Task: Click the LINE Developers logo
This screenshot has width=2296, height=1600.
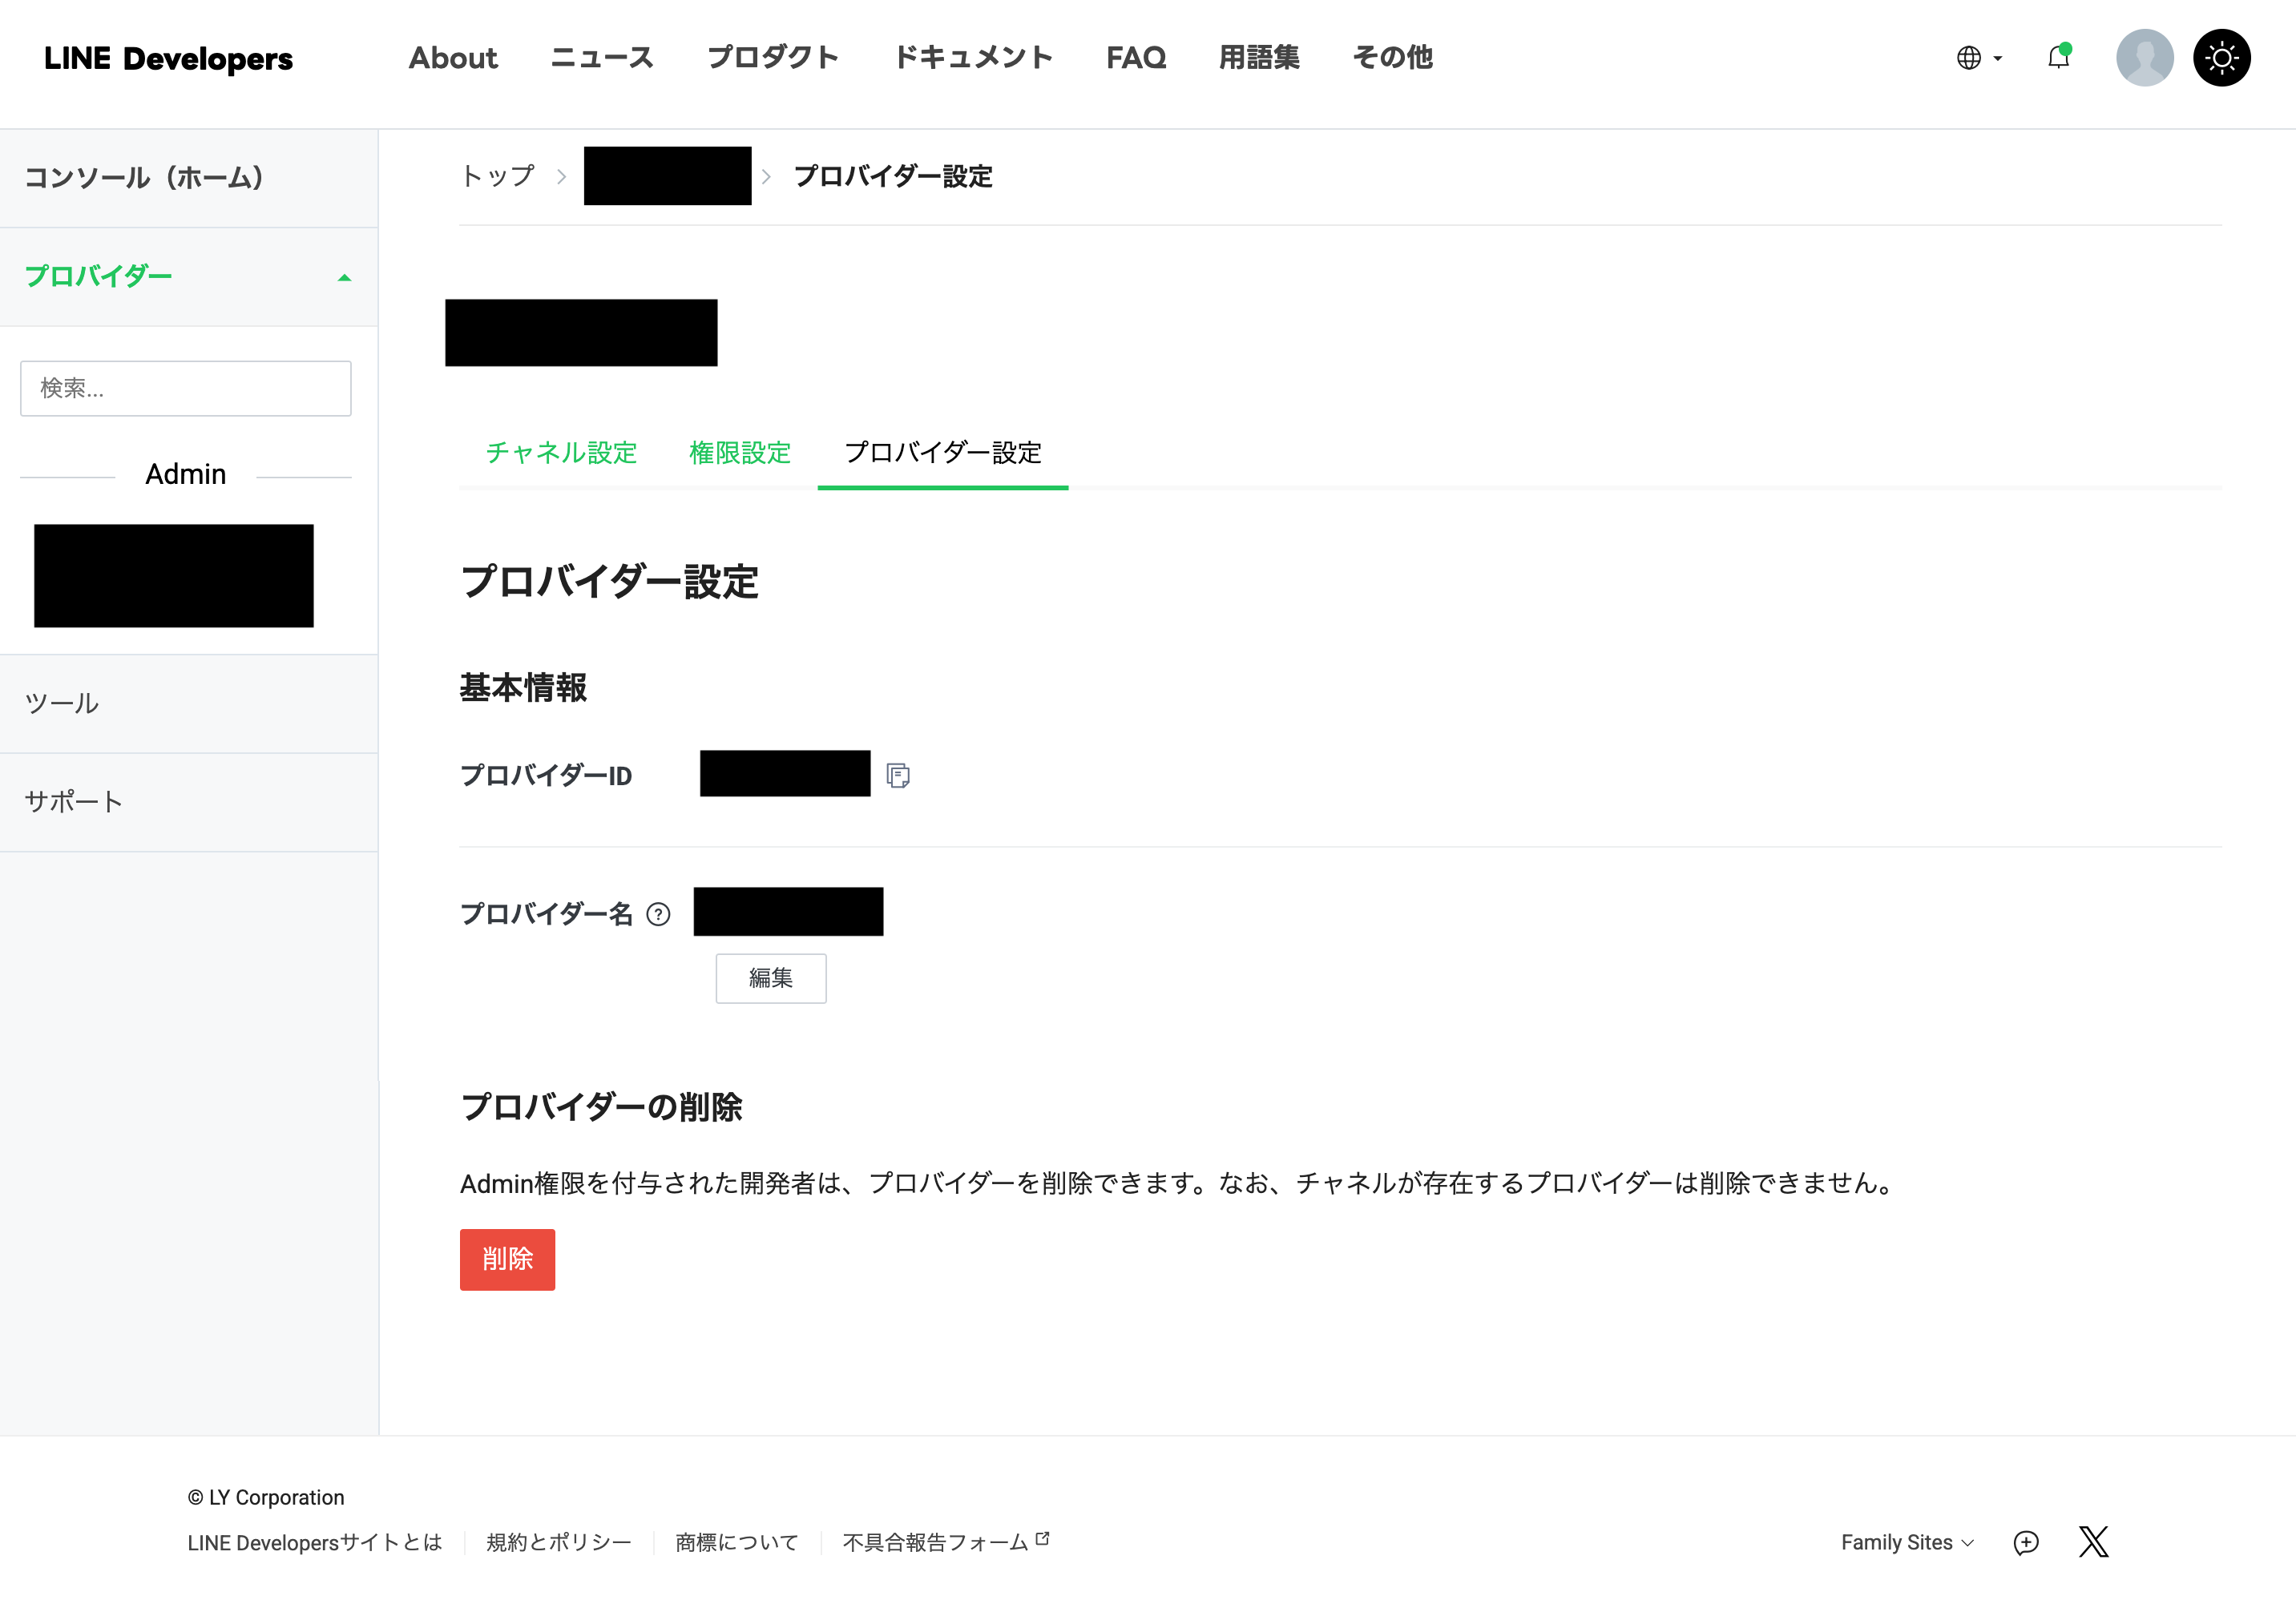Action: 168,58
